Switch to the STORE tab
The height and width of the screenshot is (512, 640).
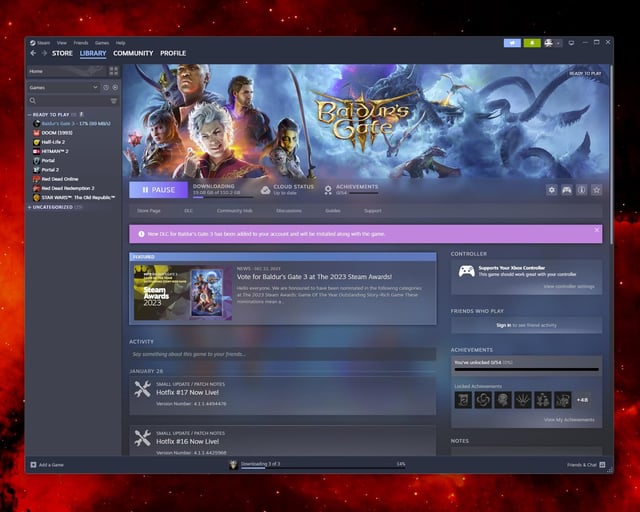(x=62, y=53)
